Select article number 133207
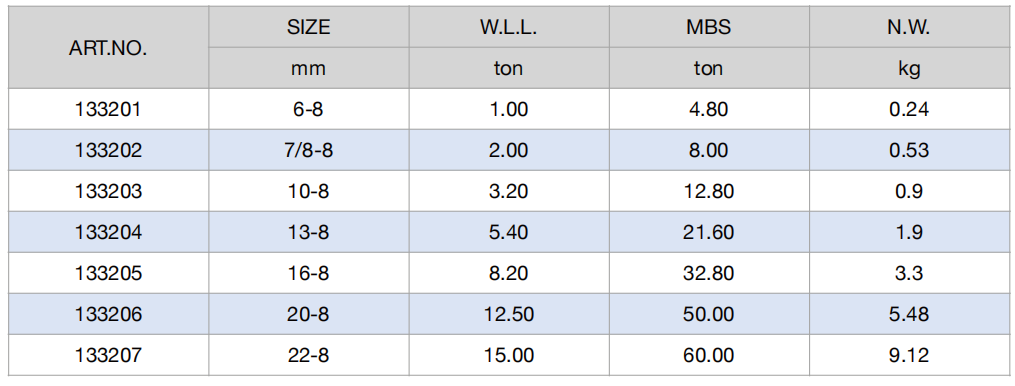Image resolution: width=1015 pixels, height=386 pixels. coord(108,356)
